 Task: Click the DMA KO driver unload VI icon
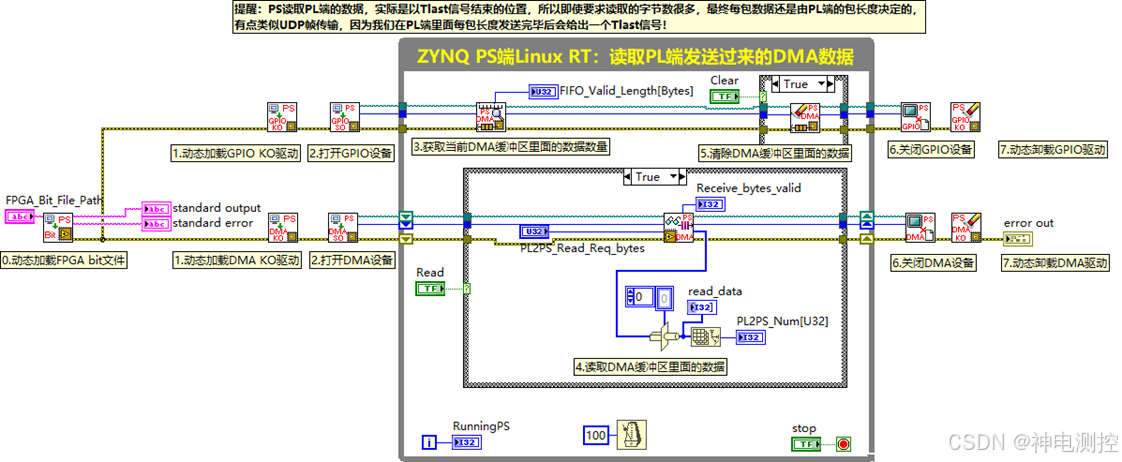pos(966,227)
